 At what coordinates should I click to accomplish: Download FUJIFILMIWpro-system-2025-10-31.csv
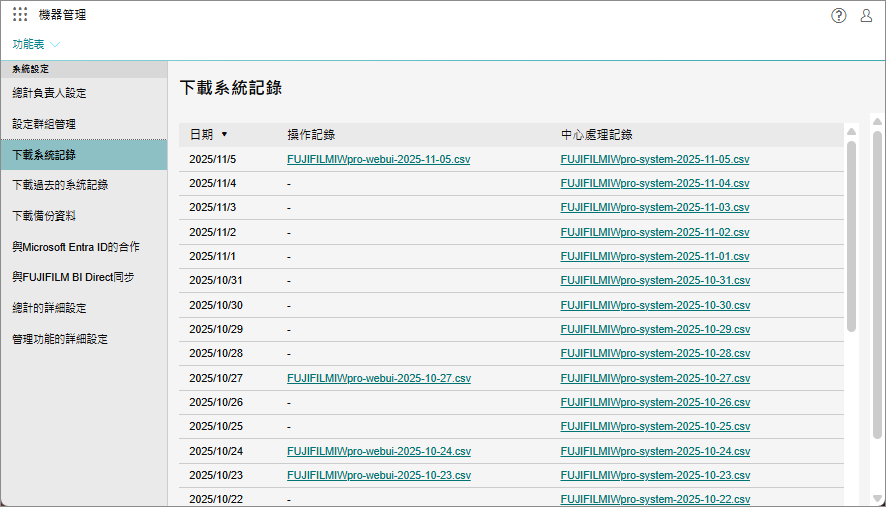[x=654, y=280]
